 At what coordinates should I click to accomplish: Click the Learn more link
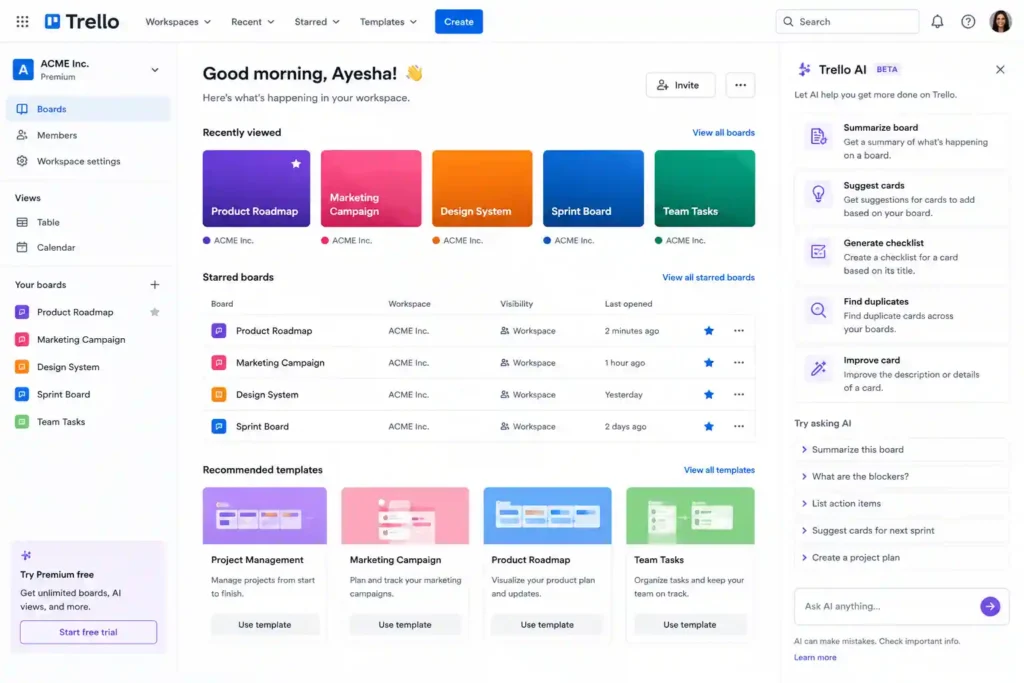pyautogui.click(x=815, y=658)
